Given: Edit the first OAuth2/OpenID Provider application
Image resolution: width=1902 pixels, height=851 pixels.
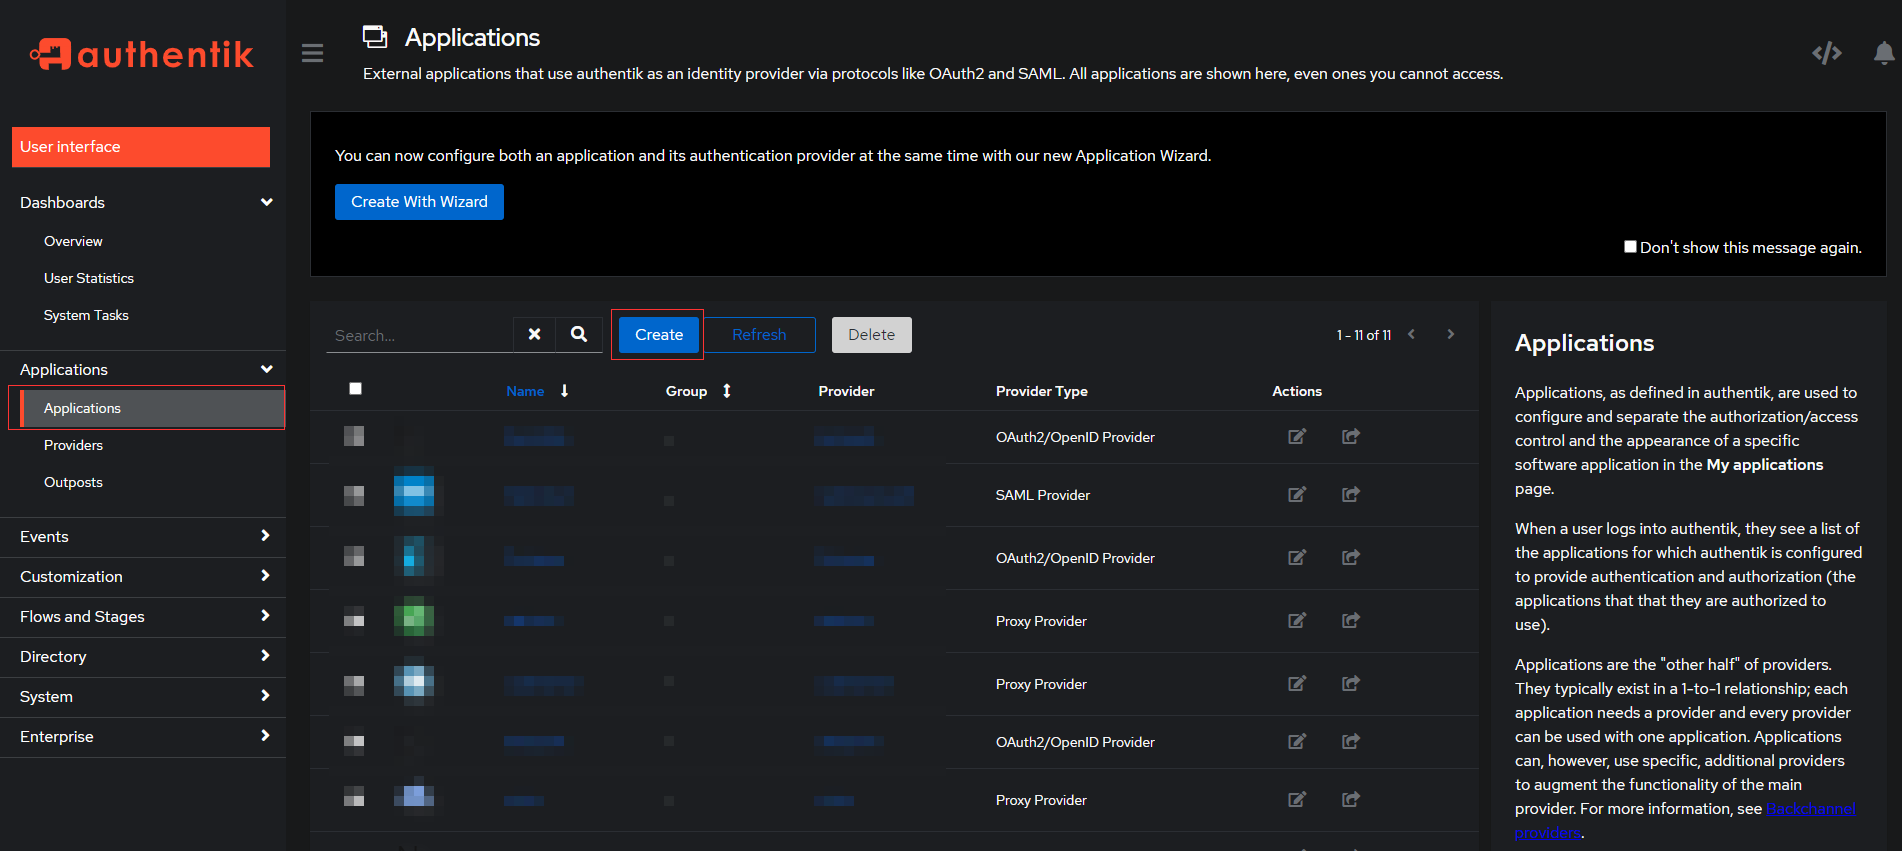Looking at the screenshot, I should (x=1297, y=436).
